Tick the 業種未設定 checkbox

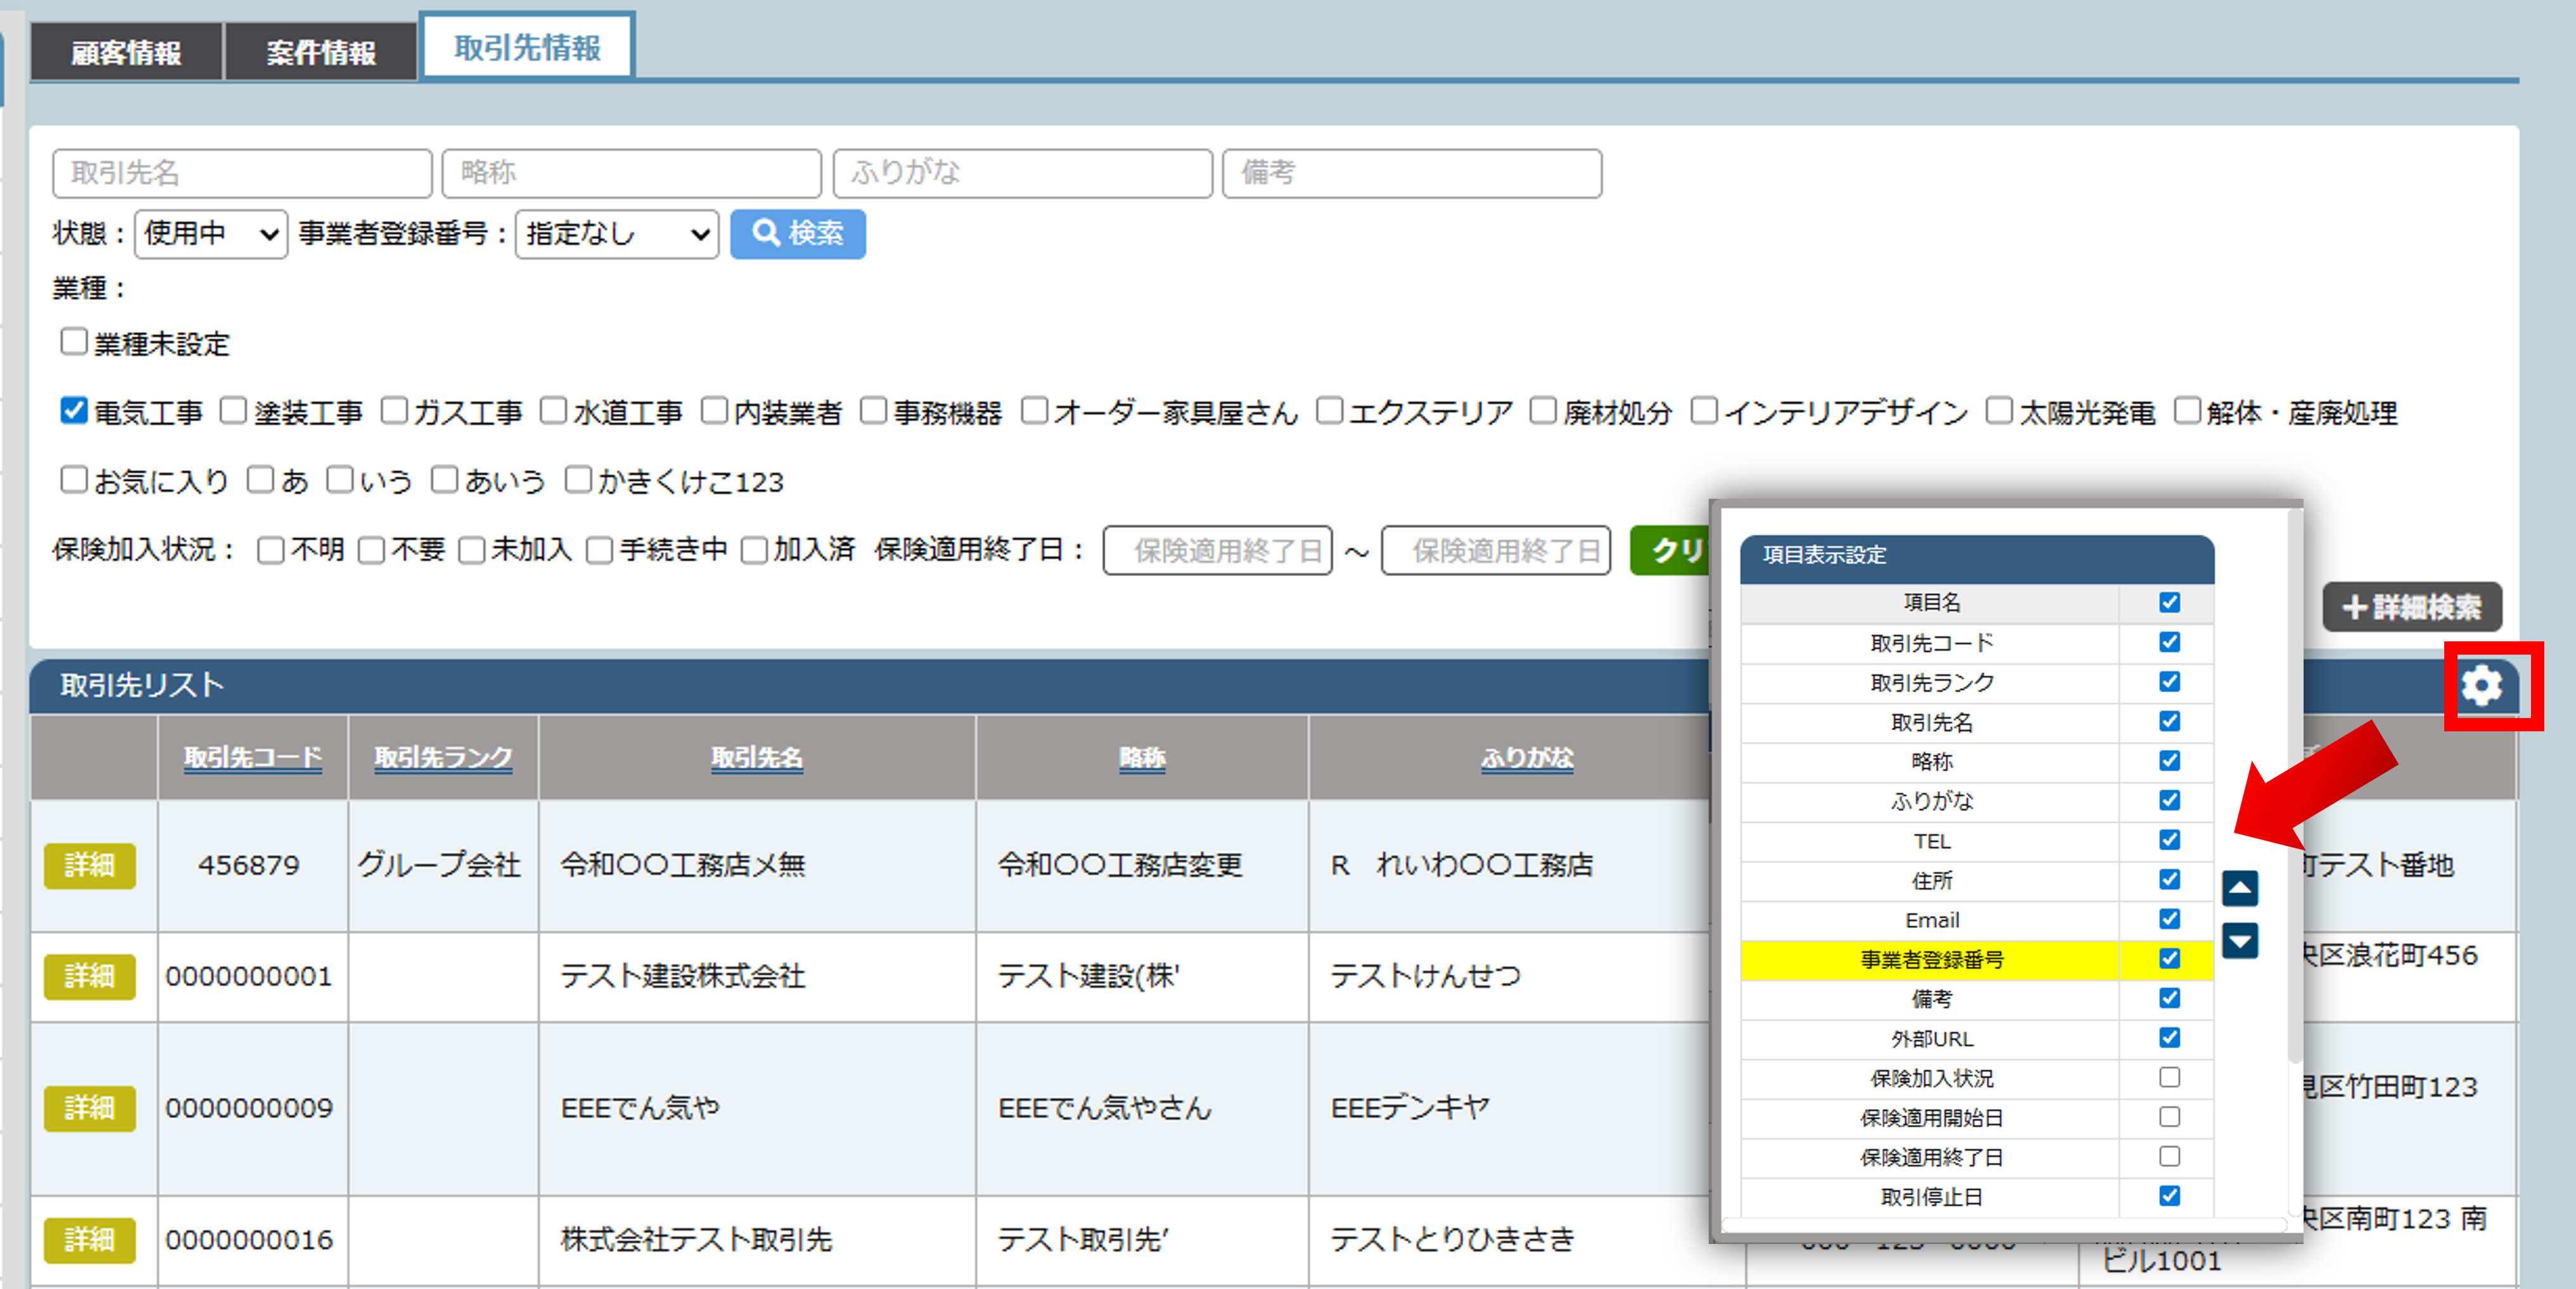pos(74,342)
